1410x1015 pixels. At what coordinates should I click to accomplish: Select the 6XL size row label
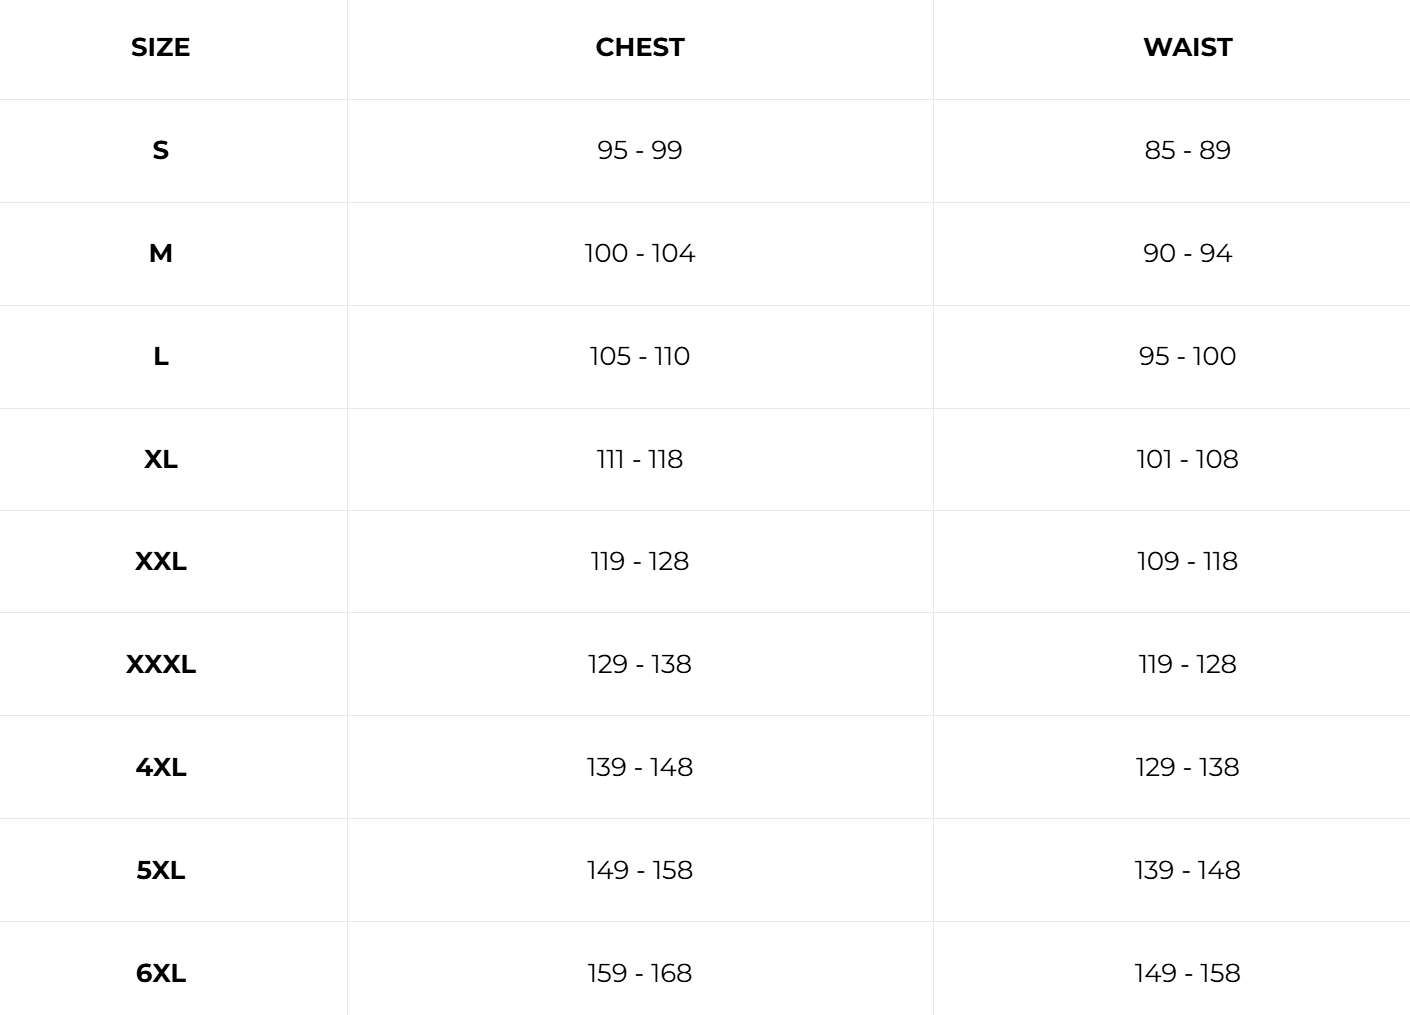[x=160, y=973]
